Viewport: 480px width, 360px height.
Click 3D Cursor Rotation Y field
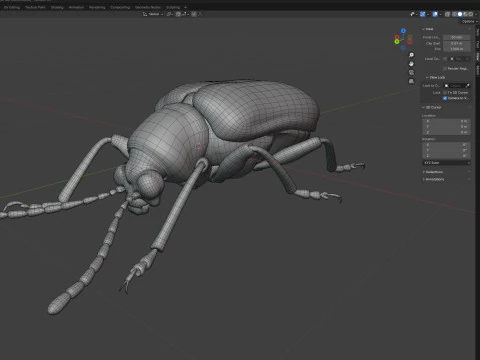[446, 150]
